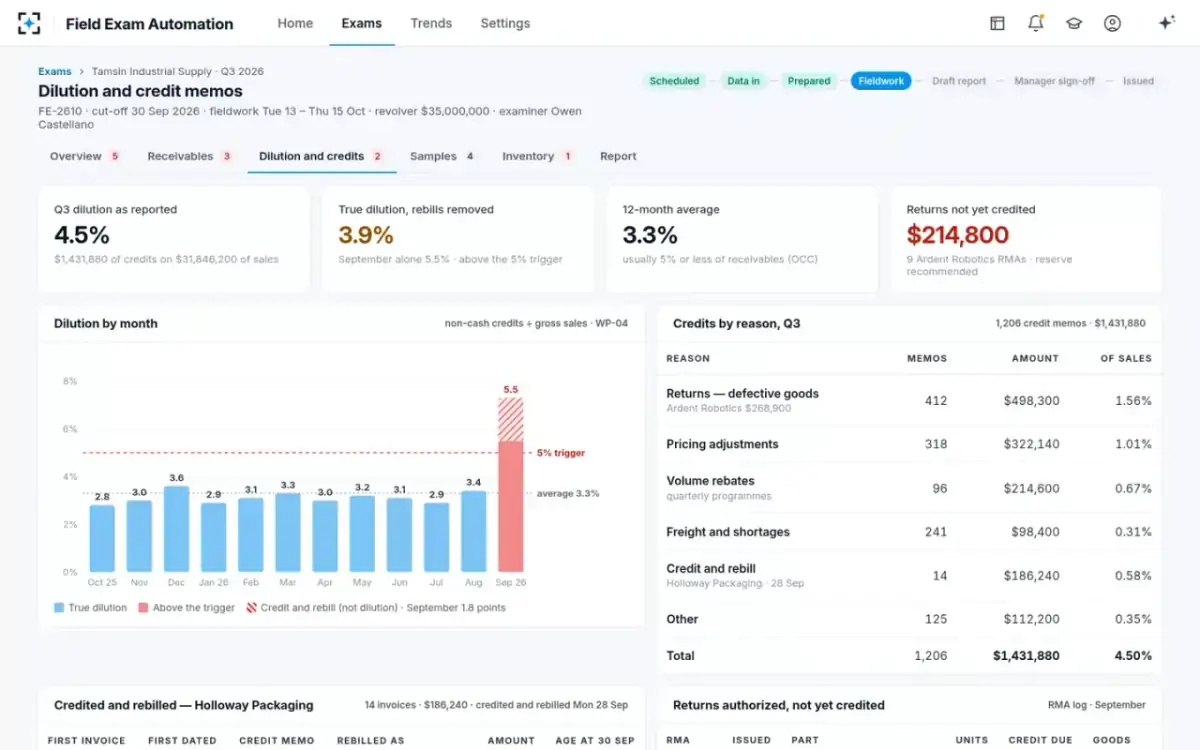Click the Scheduled stage pill
The image size is (1200, 750).
[674, 81]
